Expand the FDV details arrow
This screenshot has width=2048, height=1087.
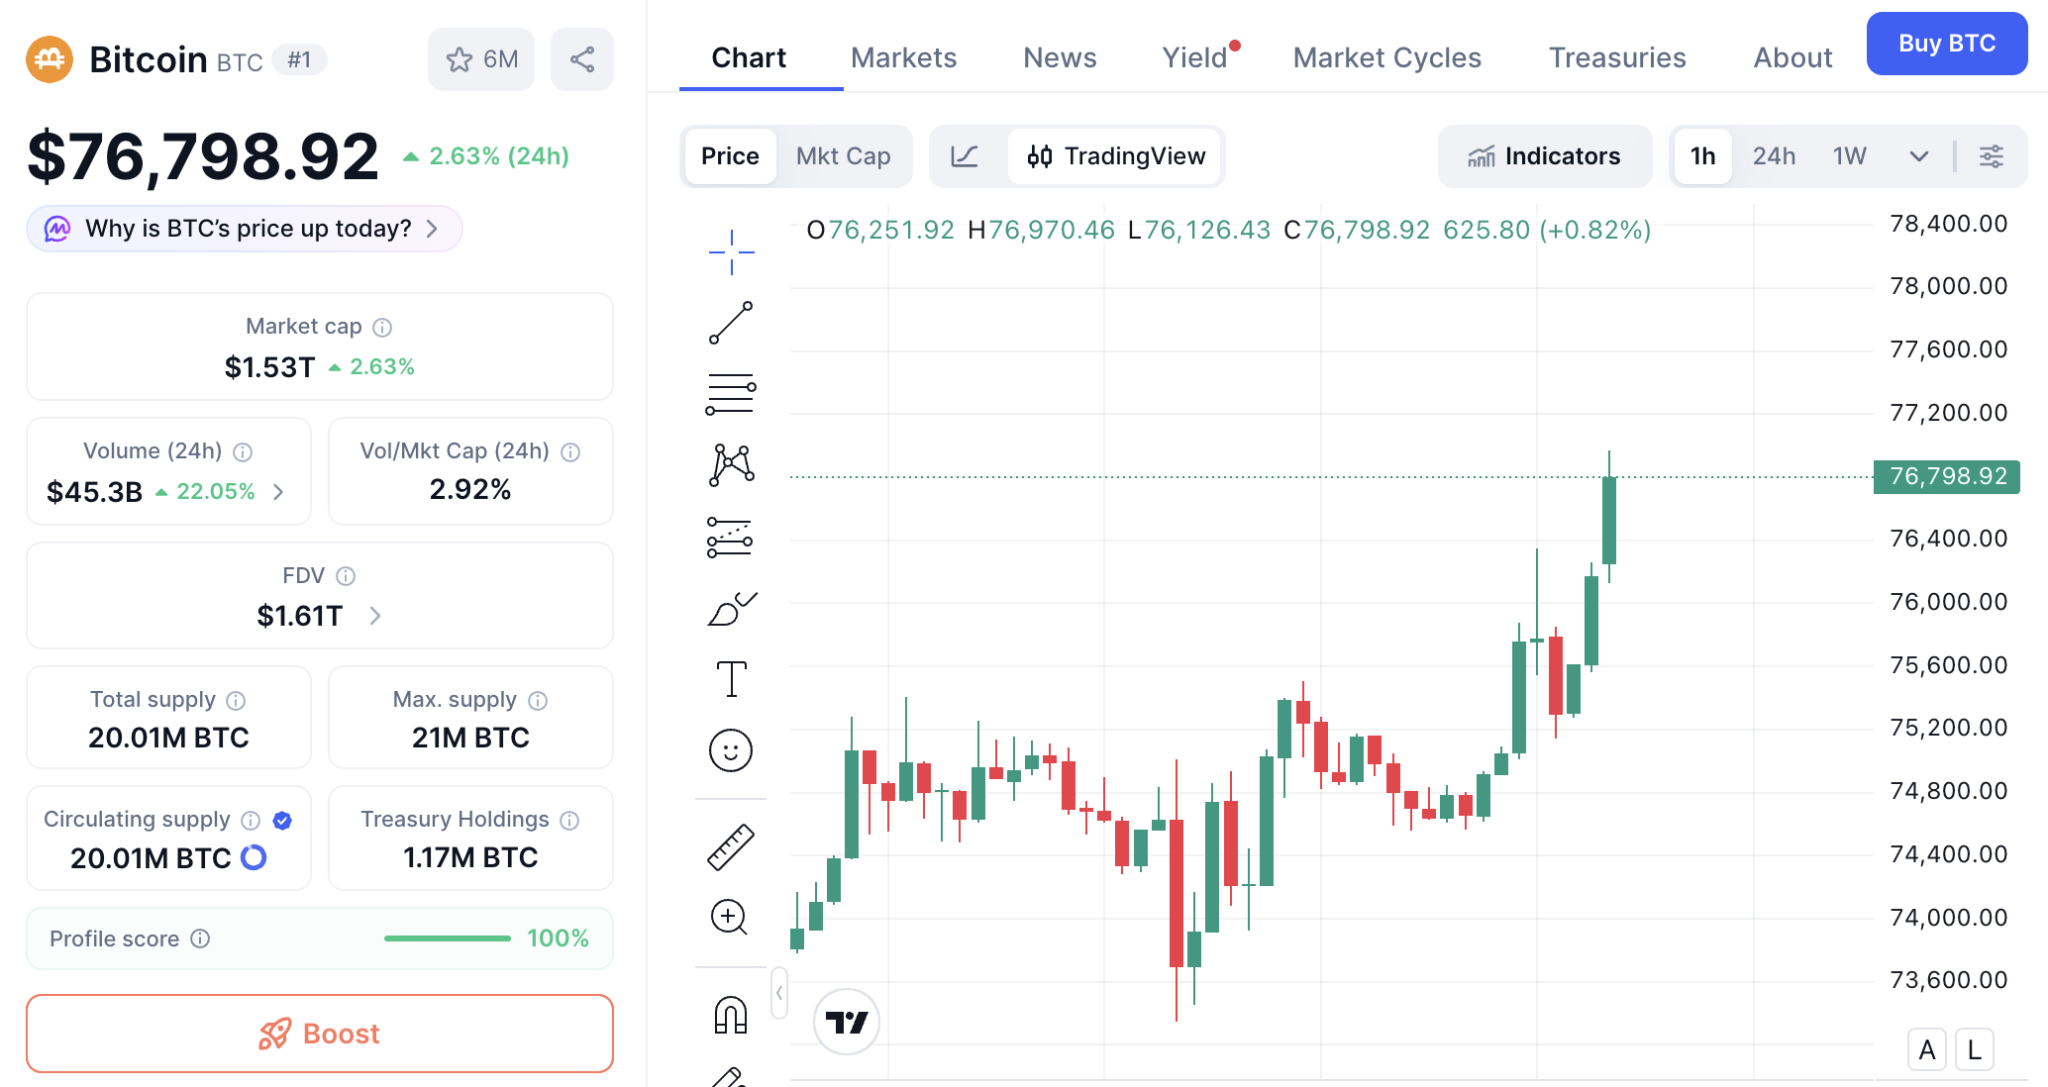(375, 616)
